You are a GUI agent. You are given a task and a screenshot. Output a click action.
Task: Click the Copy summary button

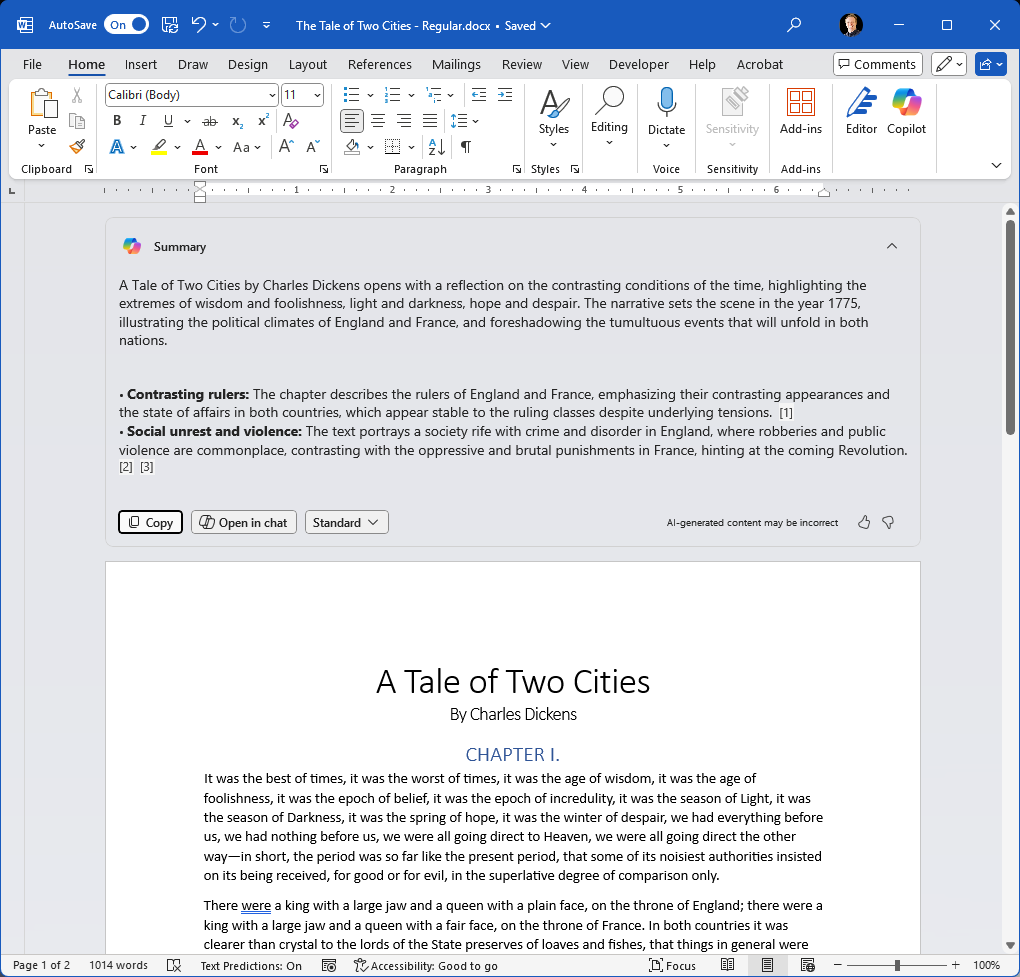[x=150, y=522]
